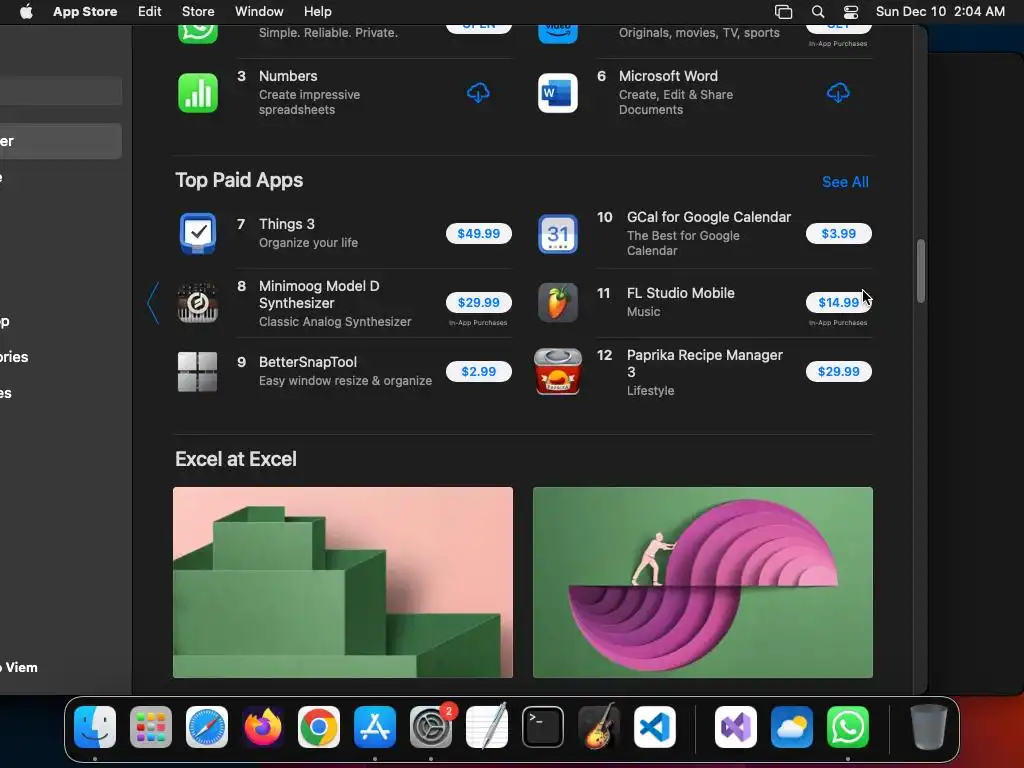Click the App Store window vertical scrollbar
Image resolution: width=1024 pixels, height=768 pixels.
[921, 271]
